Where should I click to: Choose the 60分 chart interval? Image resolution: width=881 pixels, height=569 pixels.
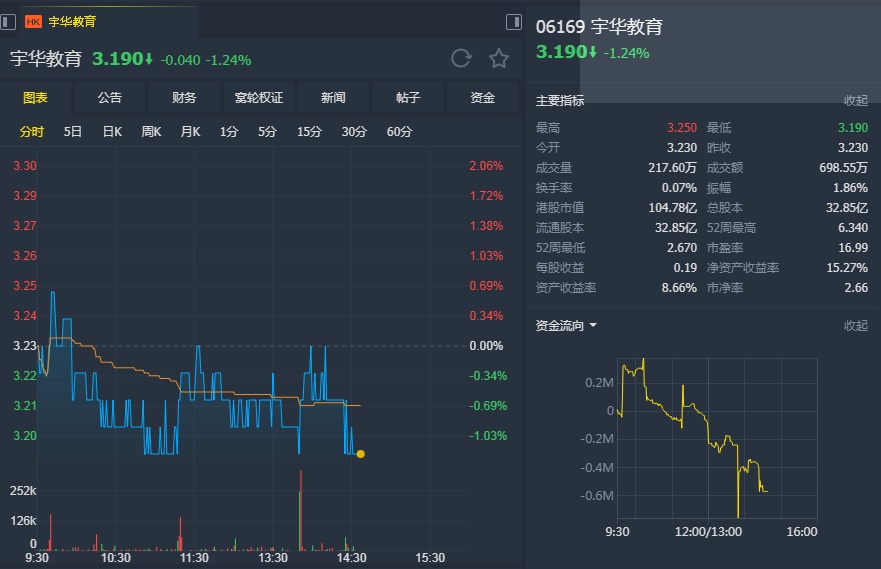(x=399, y=131)
